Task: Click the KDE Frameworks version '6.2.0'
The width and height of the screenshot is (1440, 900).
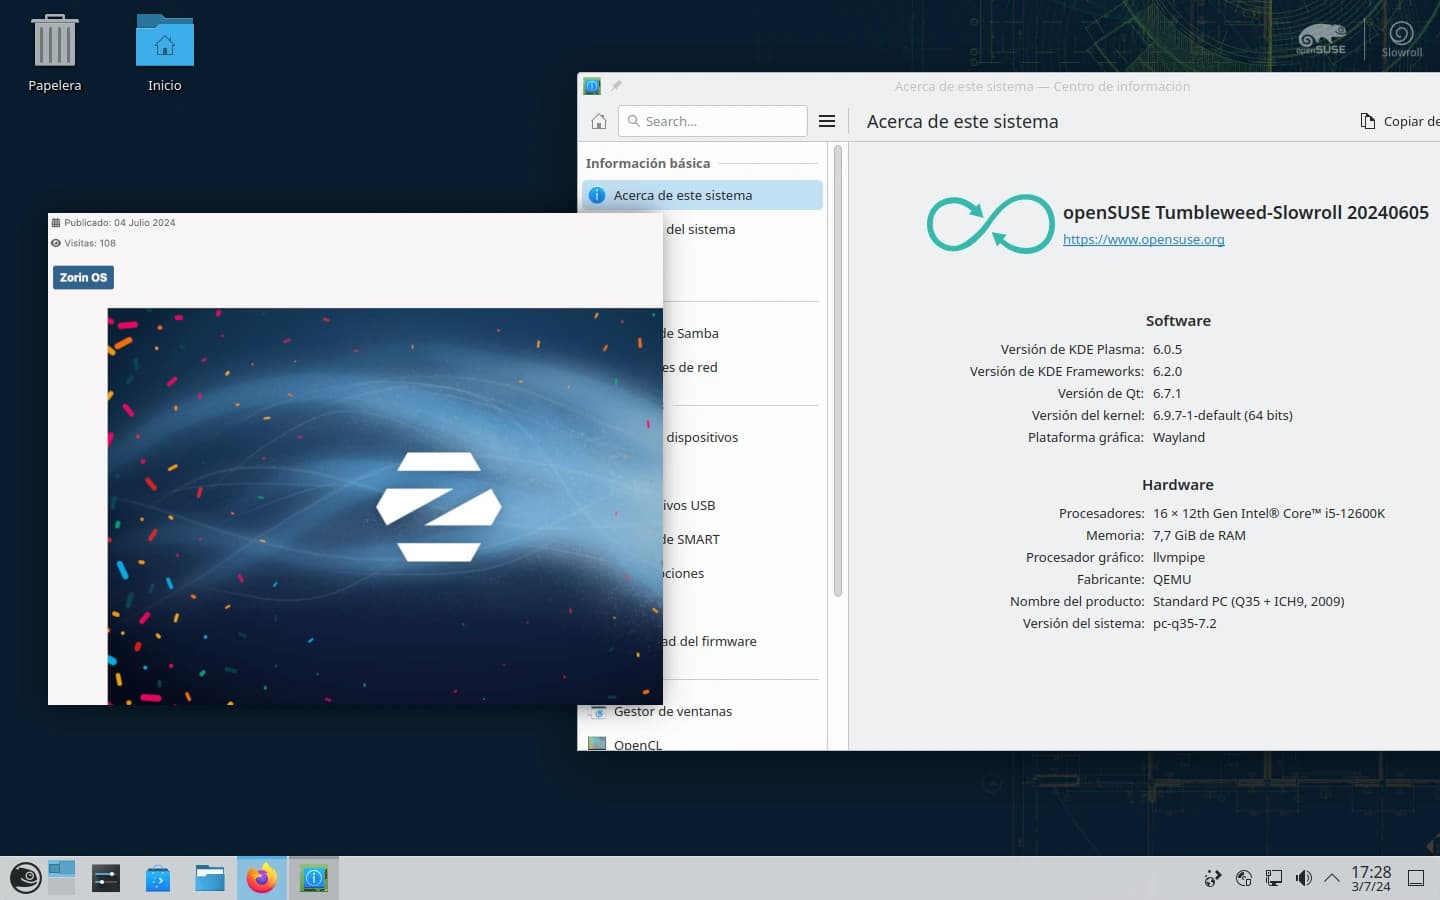Action: point(1167,371)
